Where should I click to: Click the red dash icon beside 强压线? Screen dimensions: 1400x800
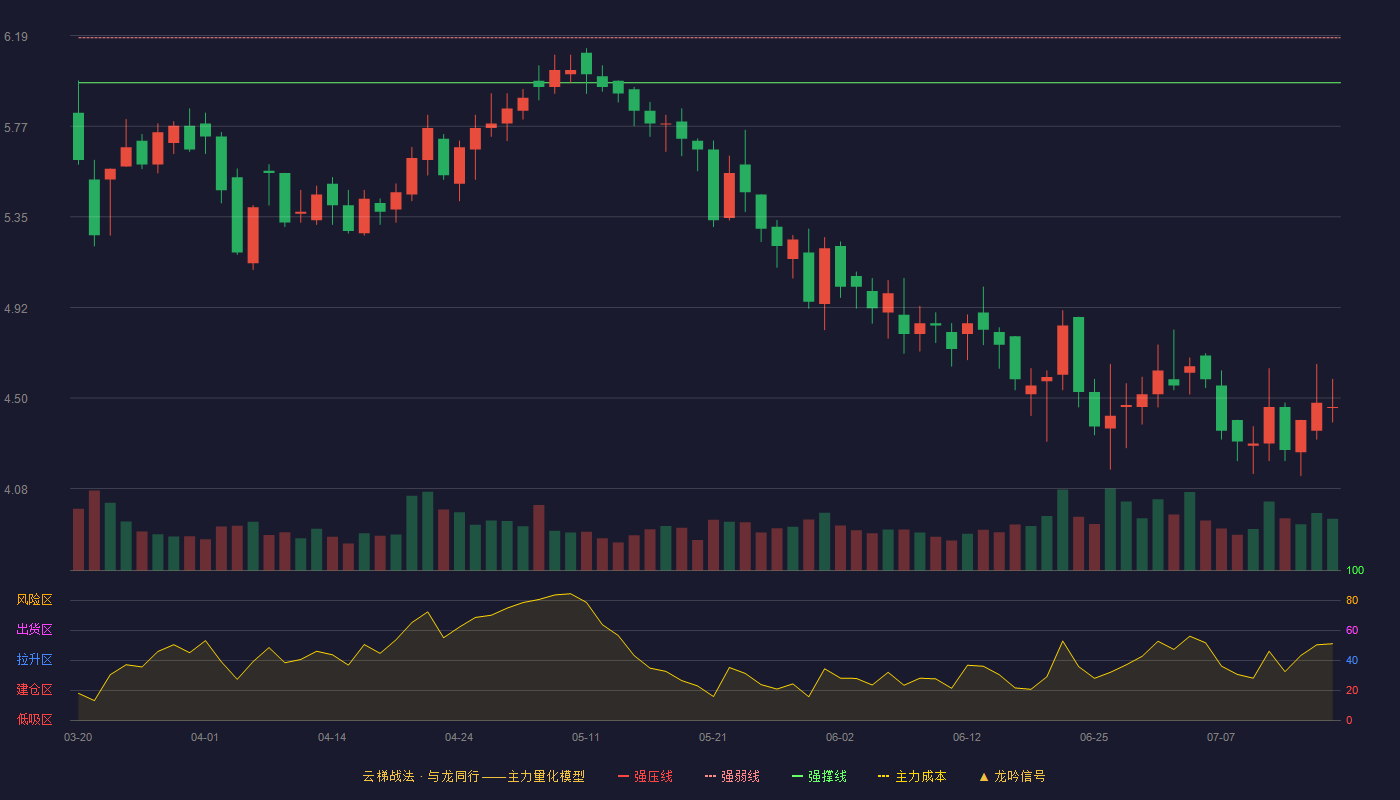click(x=623, y=777)
